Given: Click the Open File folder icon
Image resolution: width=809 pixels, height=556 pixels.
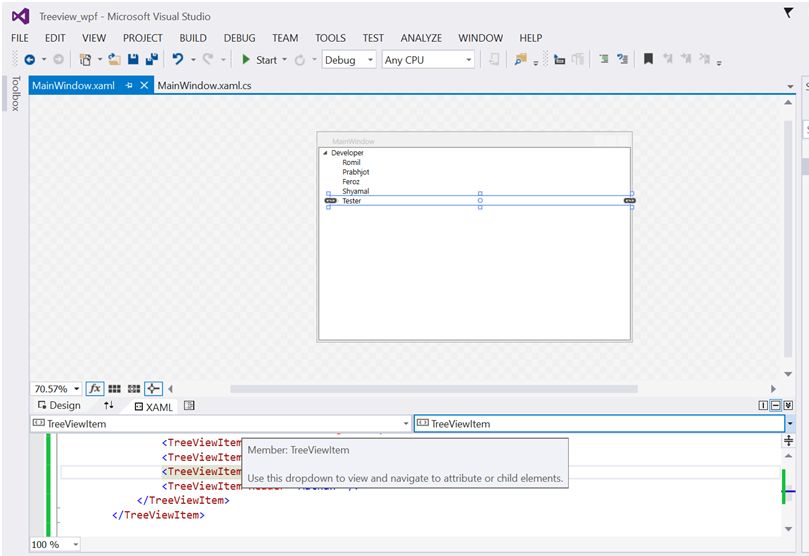Looking at the screenshot, I should (115, 60).
